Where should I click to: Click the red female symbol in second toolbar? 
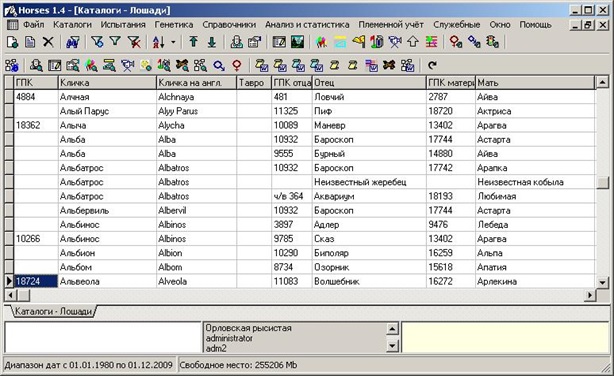(237, 65)
